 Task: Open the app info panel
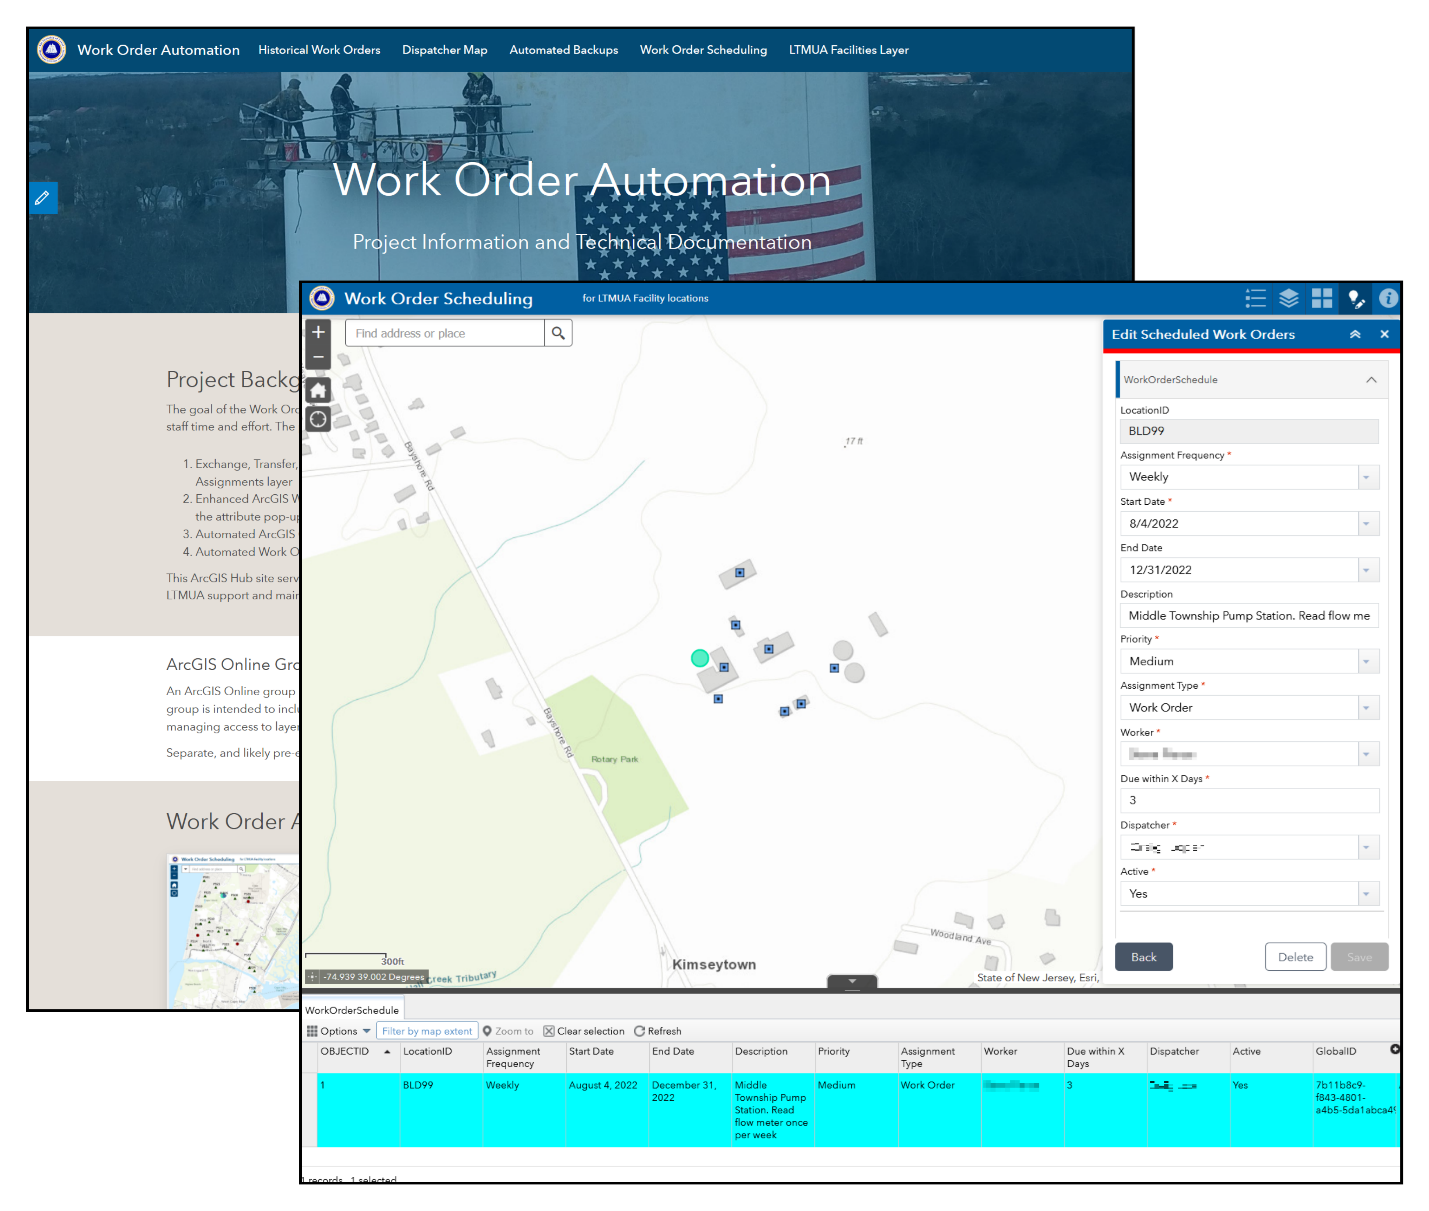(x=1388, y=298)
